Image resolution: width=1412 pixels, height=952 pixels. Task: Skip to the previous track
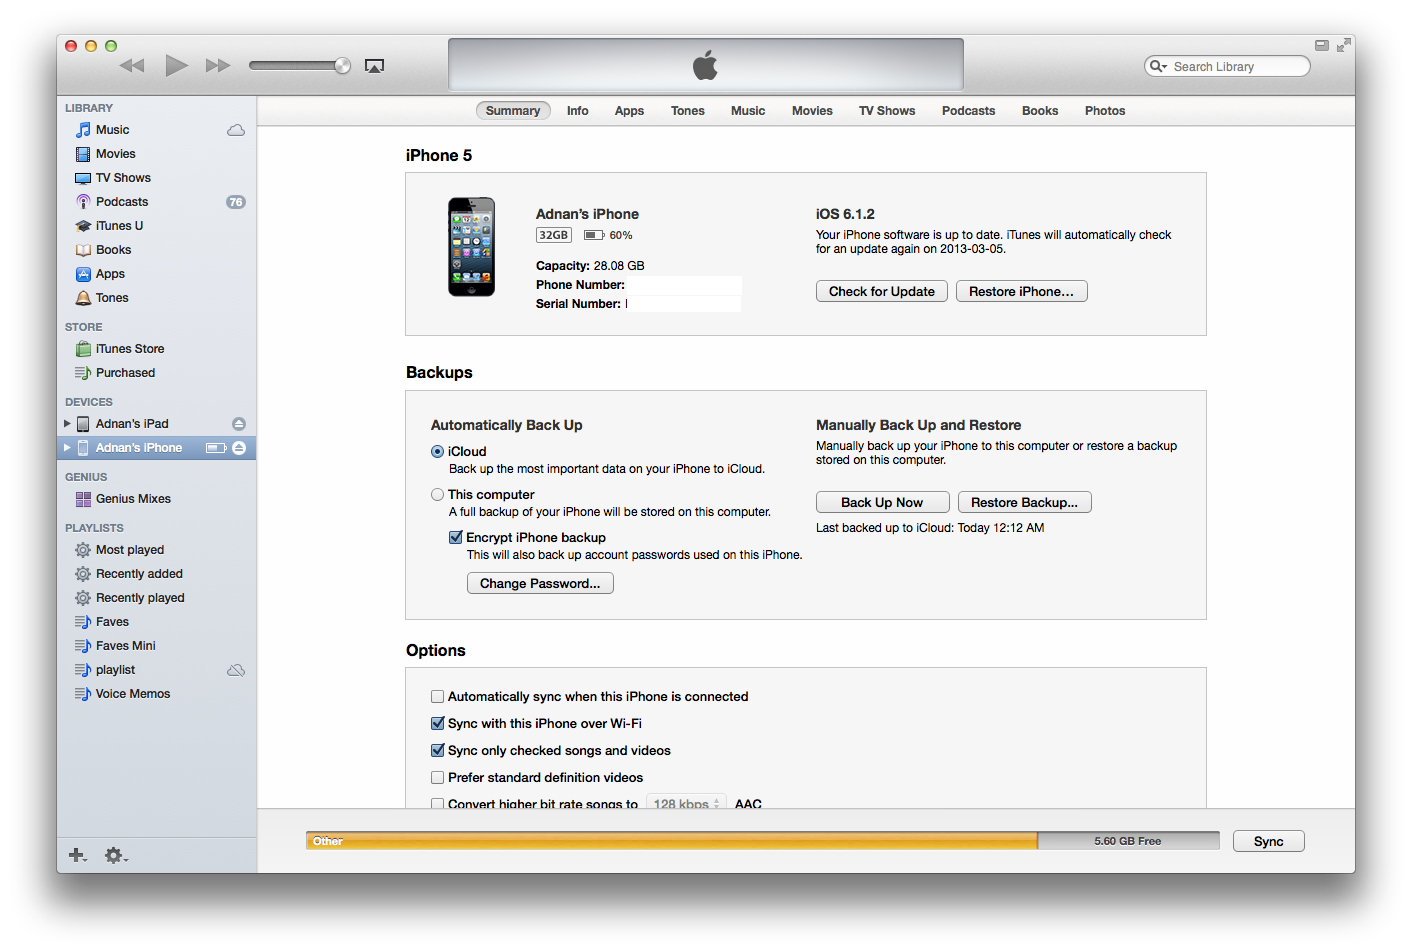click(x=132, y=66)
